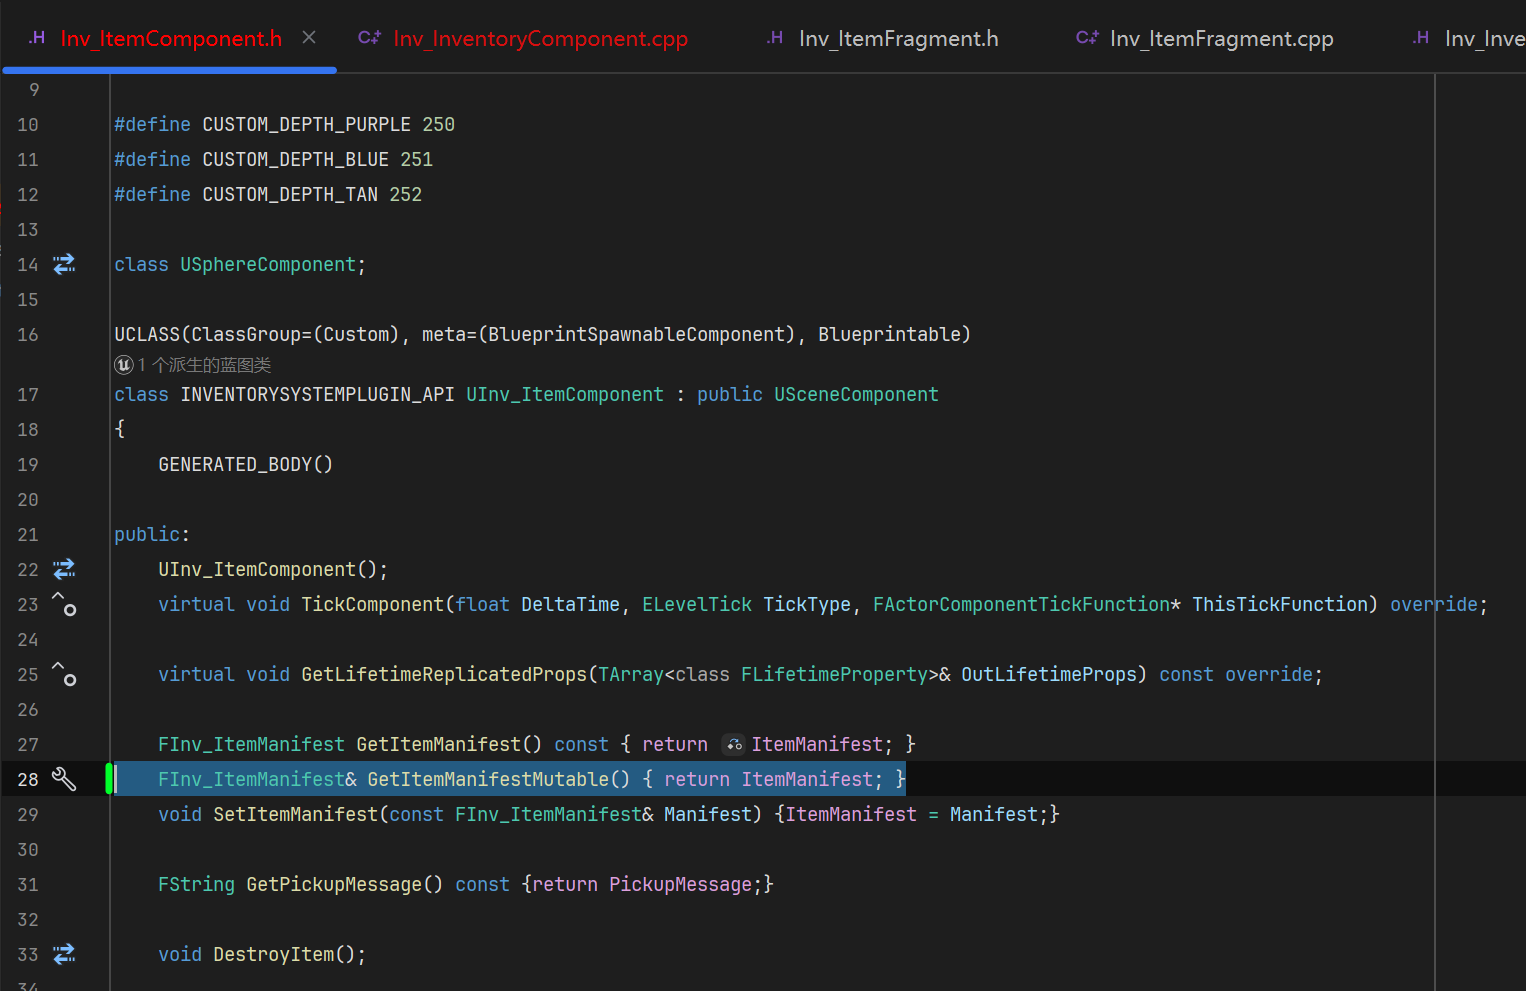The width and height of the screenshot is (1526, 991).
Task: Click on 'GENERATED_BODY()' macro
Action: tap(246, 464)
